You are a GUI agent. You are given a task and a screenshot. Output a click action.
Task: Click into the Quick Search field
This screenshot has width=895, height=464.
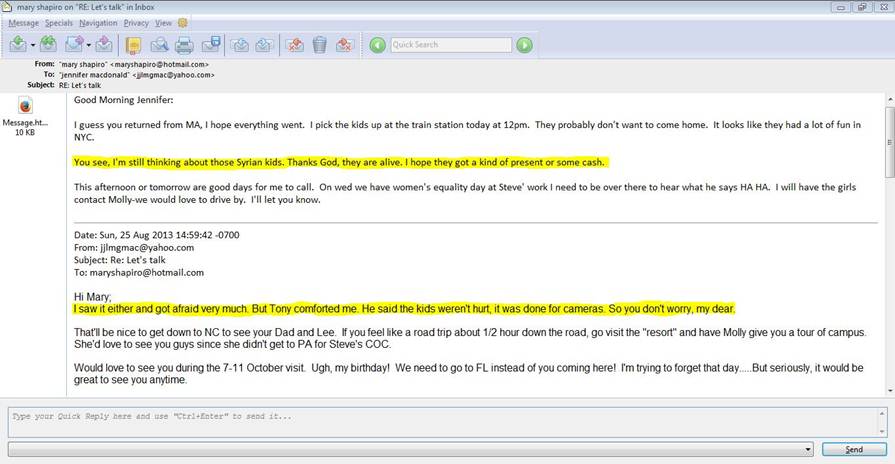[x=450, y=45]
